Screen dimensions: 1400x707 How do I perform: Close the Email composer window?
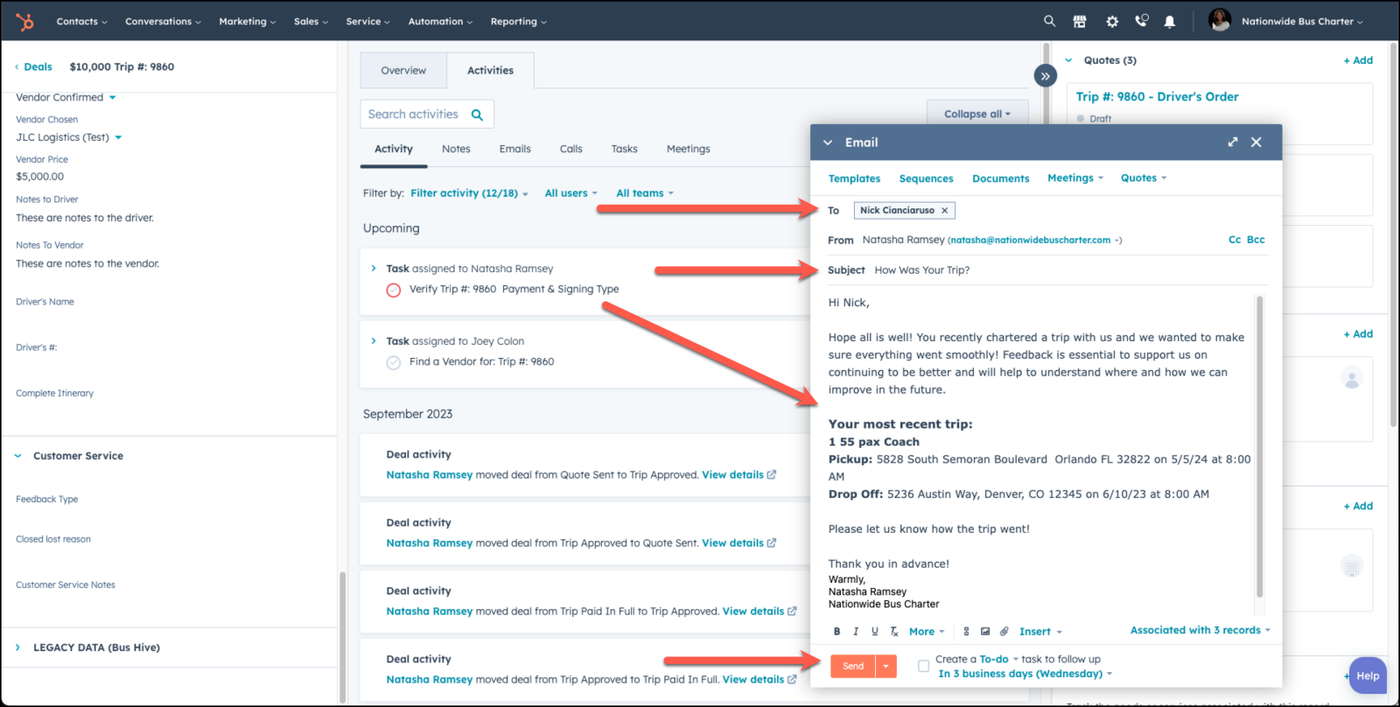point(1257,142)
